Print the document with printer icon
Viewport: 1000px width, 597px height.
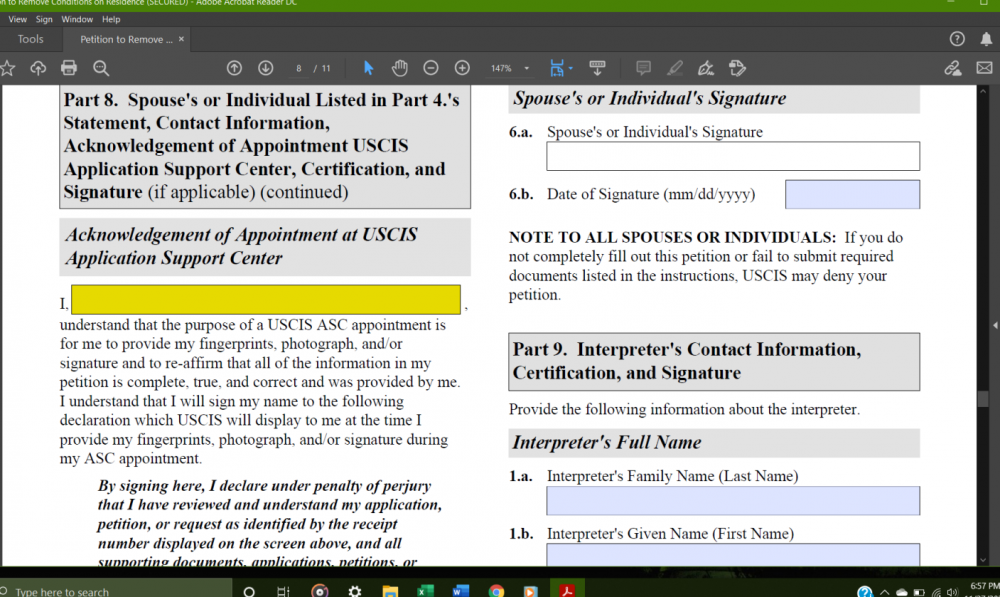pyautogui.click(x=69, y=68)
